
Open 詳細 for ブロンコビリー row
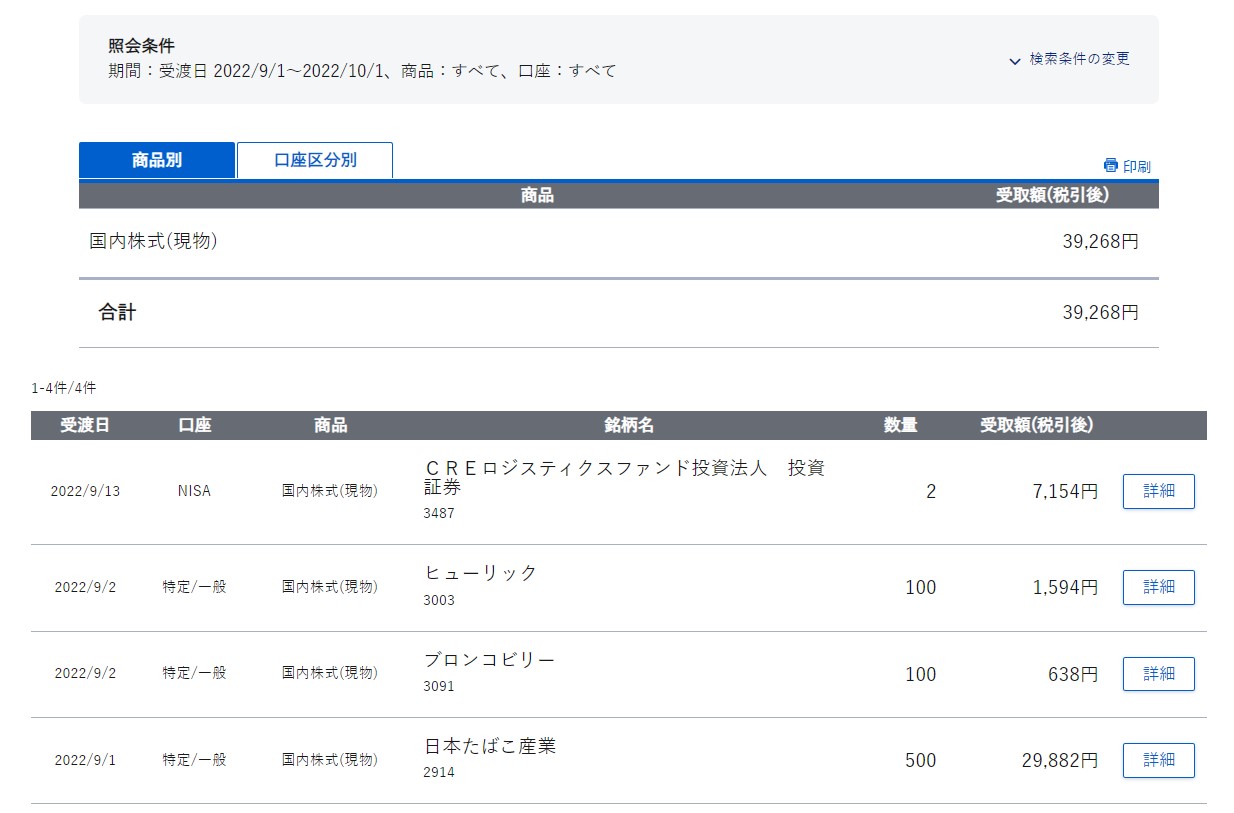pos(1158,674)
